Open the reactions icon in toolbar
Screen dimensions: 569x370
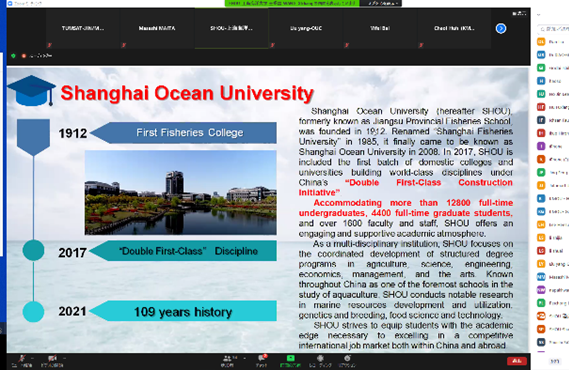click(x=347, y=358)
